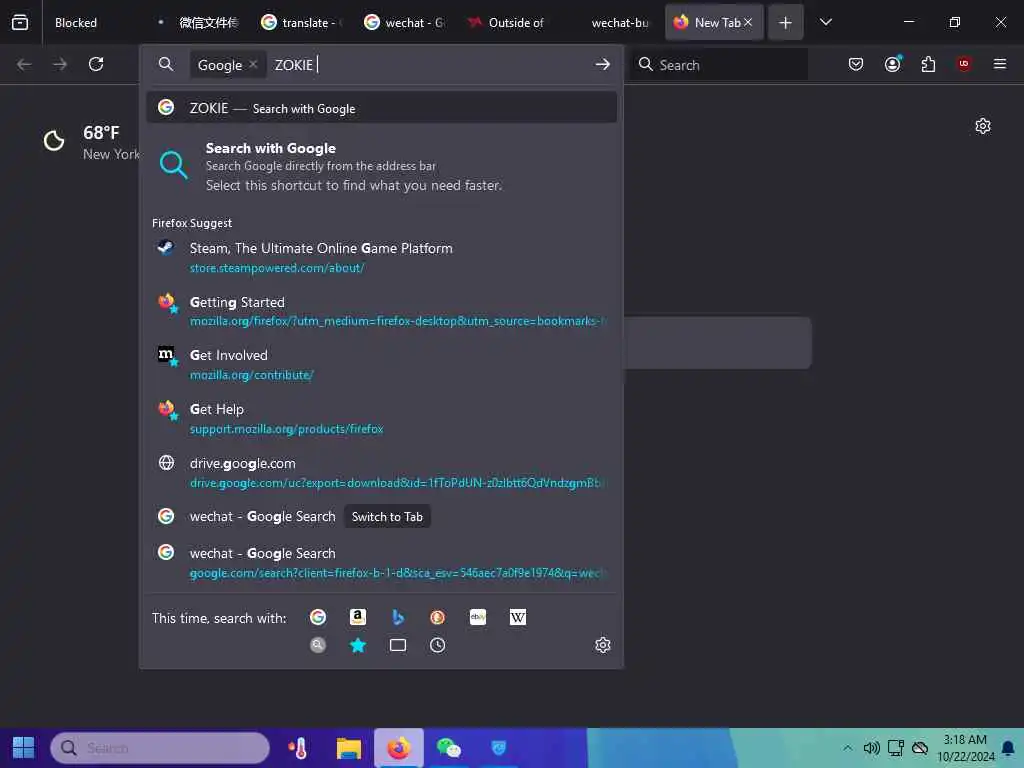
Task: Open the blue shield app in taskbar
Action: [x=498, y=748]
